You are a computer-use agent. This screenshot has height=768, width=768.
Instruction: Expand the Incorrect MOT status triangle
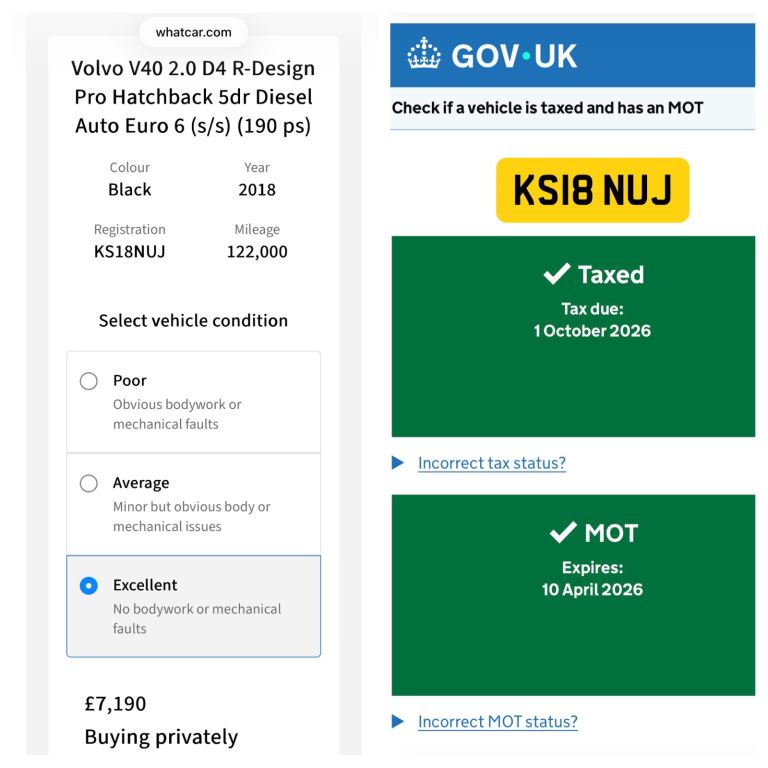399,721
